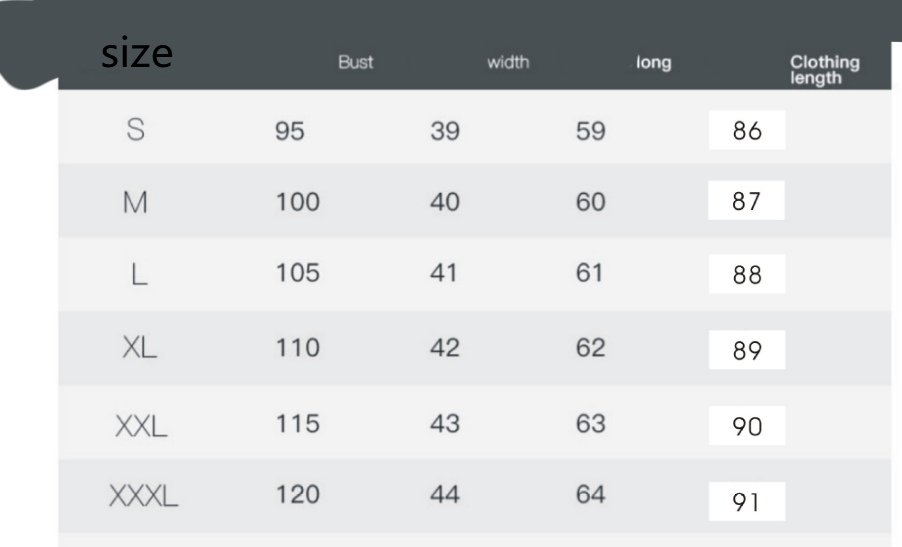Select the M size row label
This screenshot has width=902, height=547.
click(x=135, y=203)
